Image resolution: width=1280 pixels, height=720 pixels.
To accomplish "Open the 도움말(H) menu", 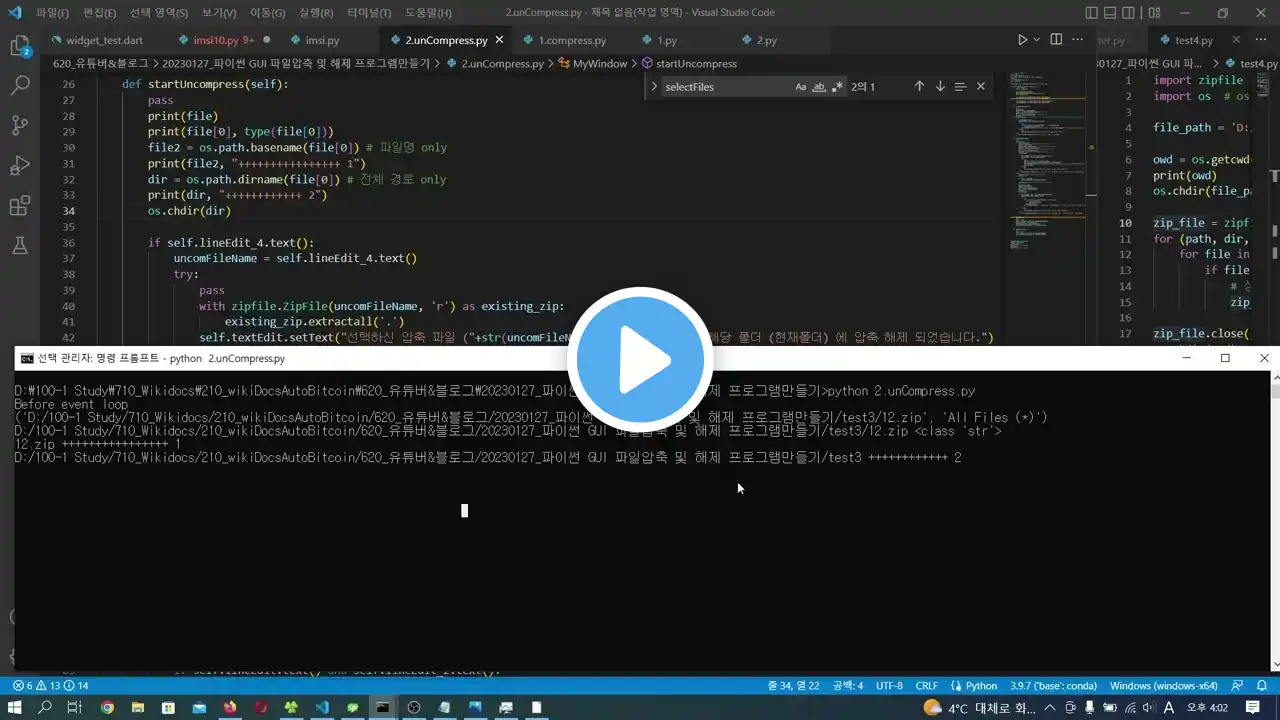I will pos(428,13).
